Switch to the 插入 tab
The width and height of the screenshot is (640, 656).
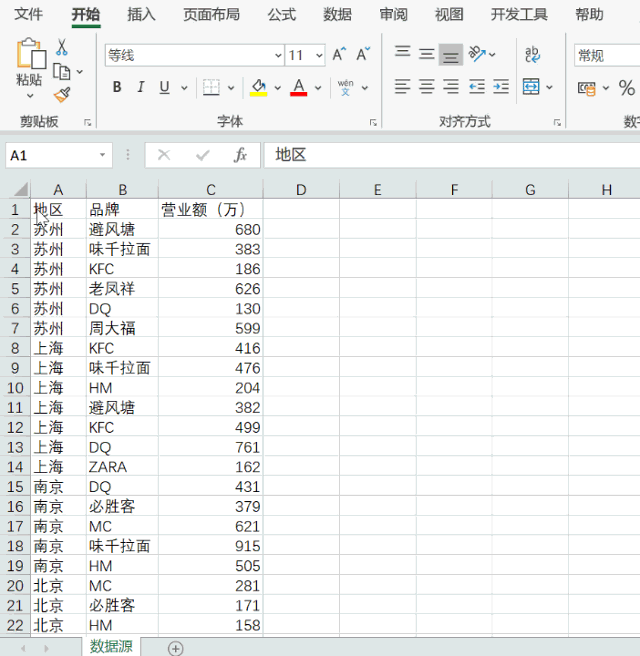coord(141,14)
